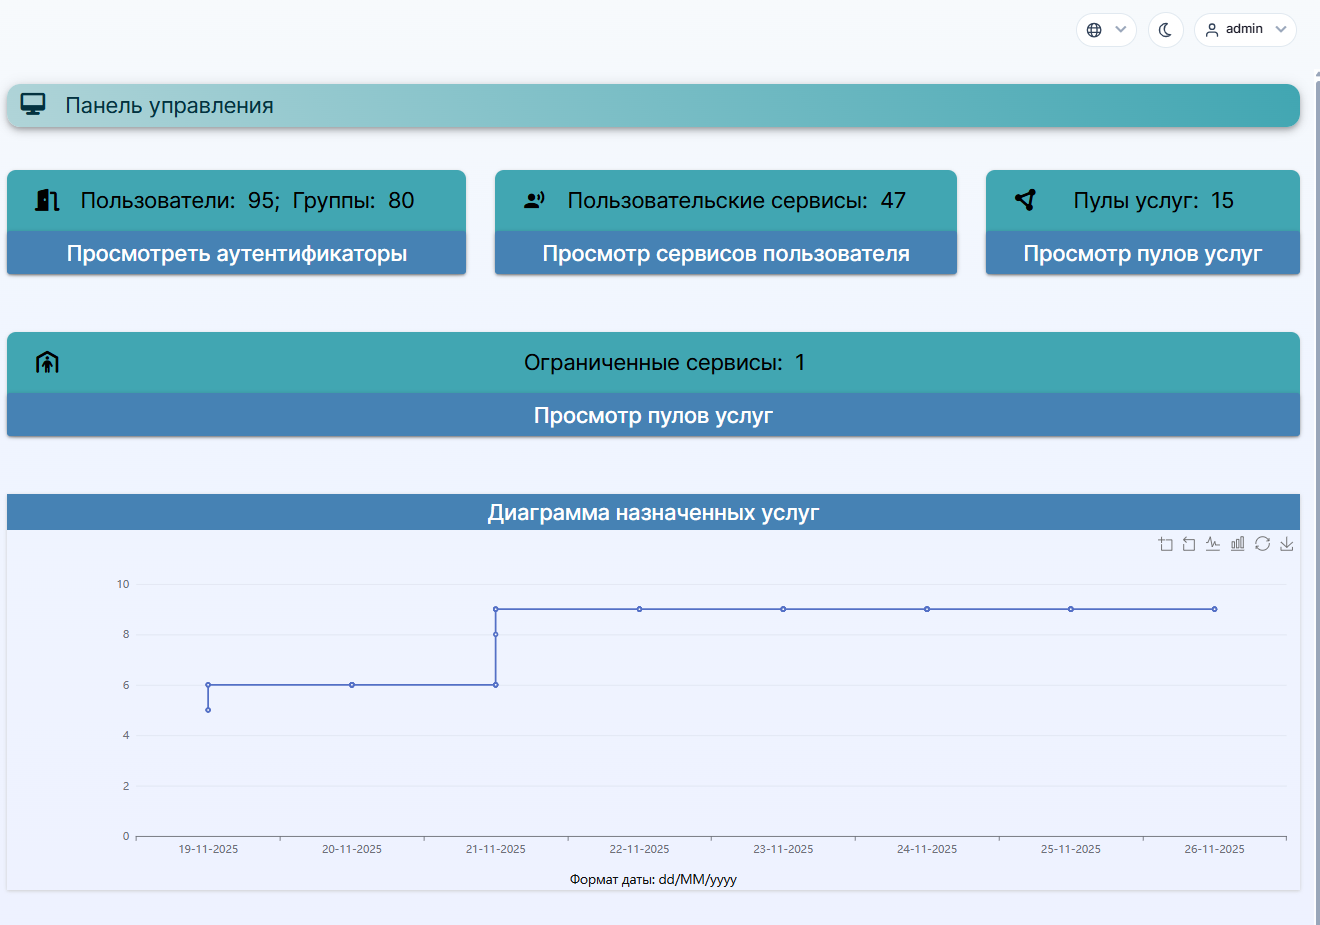This screenshot has height=925, width=1320.
Task: Open the globe language dropdown
Action: pyautogui.click(x=1106, y=30)
